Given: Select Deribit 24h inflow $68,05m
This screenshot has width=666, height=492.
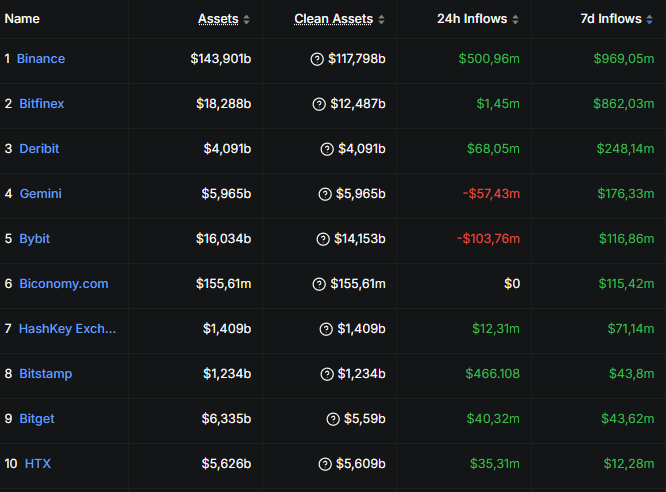Looking at the screenshot, I should pos(493,149).
